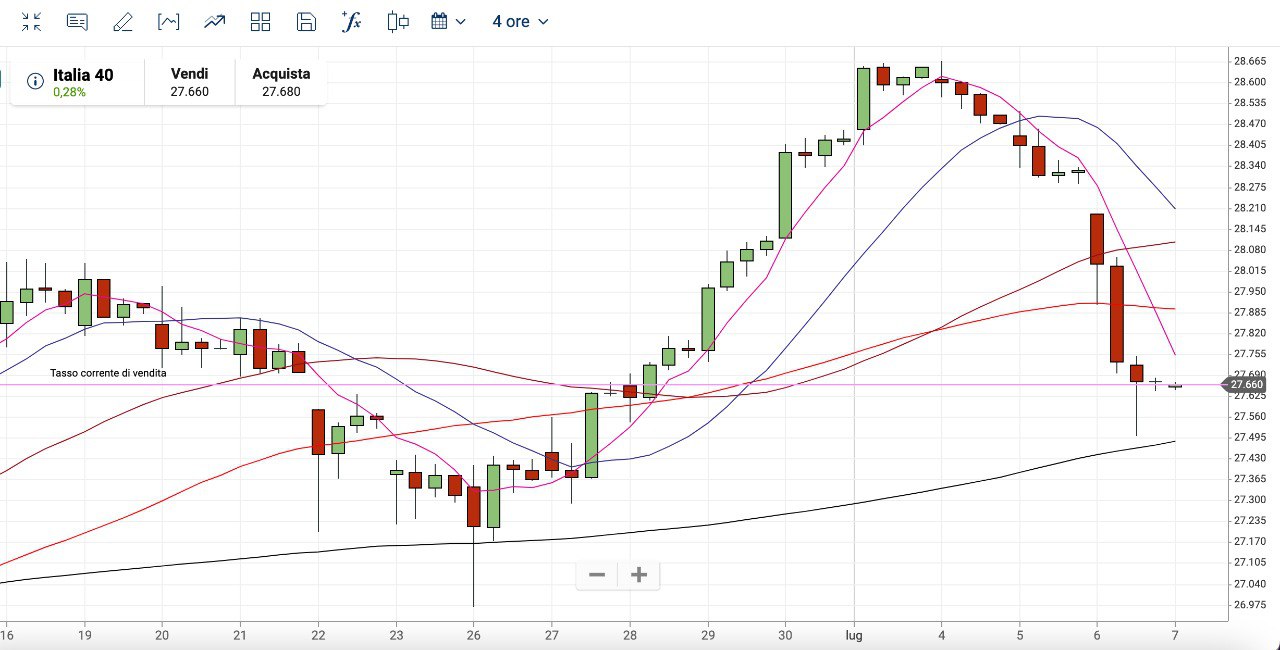Click the Vendi sell button at 27.660
Image resolution: width=1280 pixels, height=650 pixels.
click(190, 82)
